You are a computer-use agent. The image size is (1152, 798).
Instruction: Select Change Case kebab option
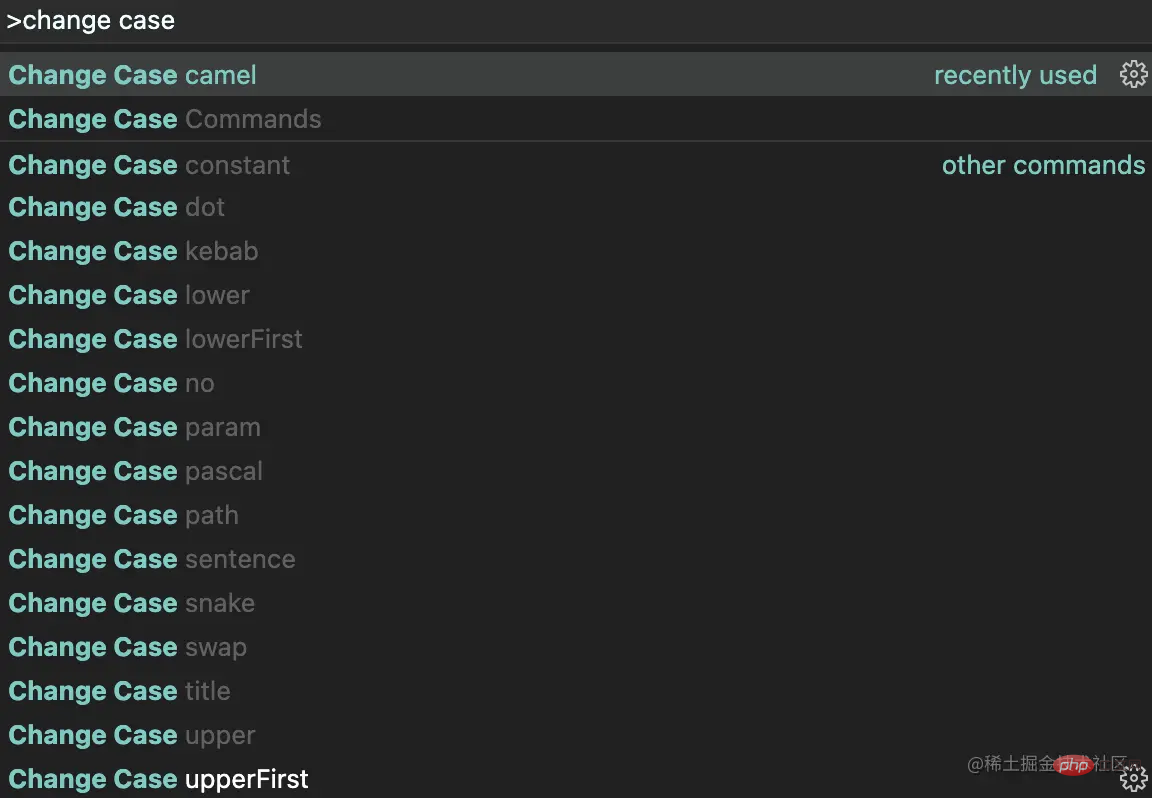[x=133, y=251]
